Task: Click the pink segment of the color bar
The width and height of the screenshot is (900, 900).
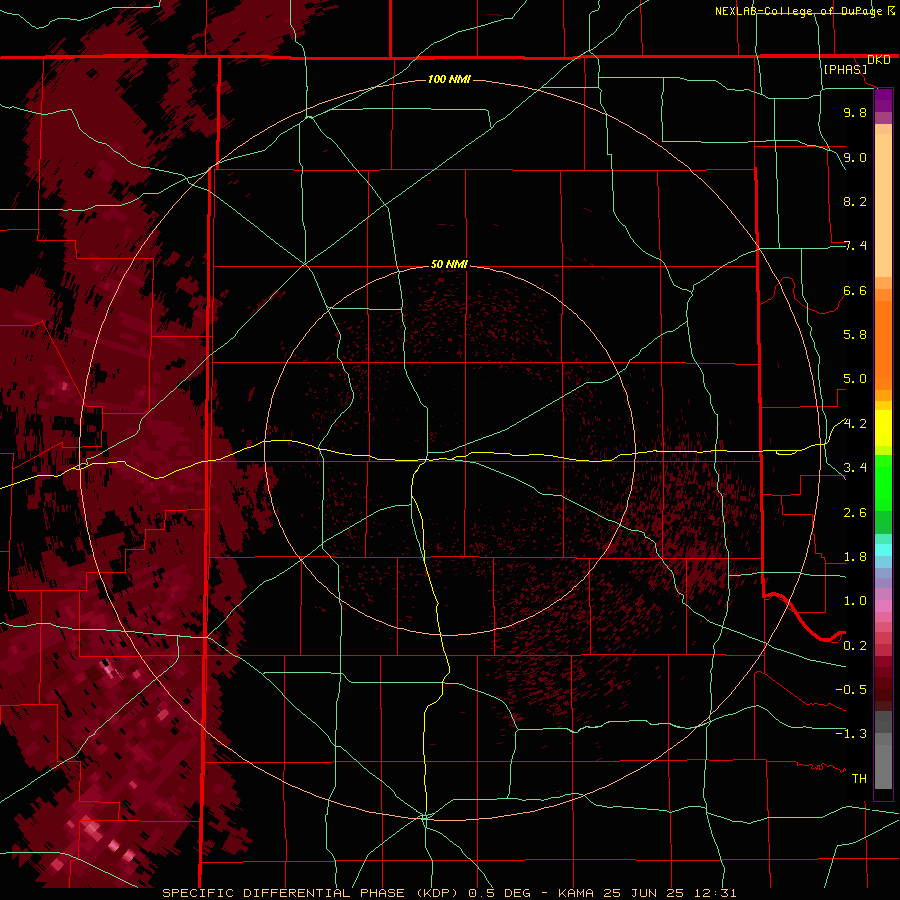Action: [x=883, y=606]
